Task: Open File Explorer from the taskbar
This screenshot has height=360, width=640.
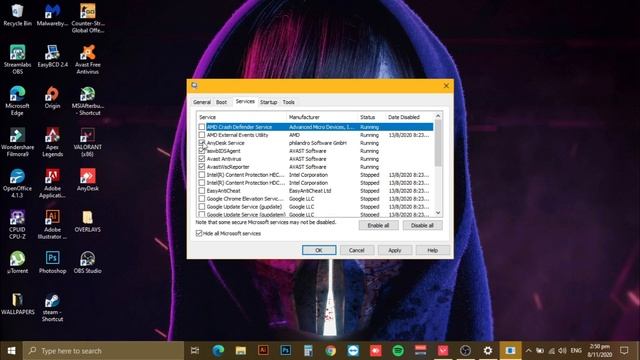Action: coord(241,350)
